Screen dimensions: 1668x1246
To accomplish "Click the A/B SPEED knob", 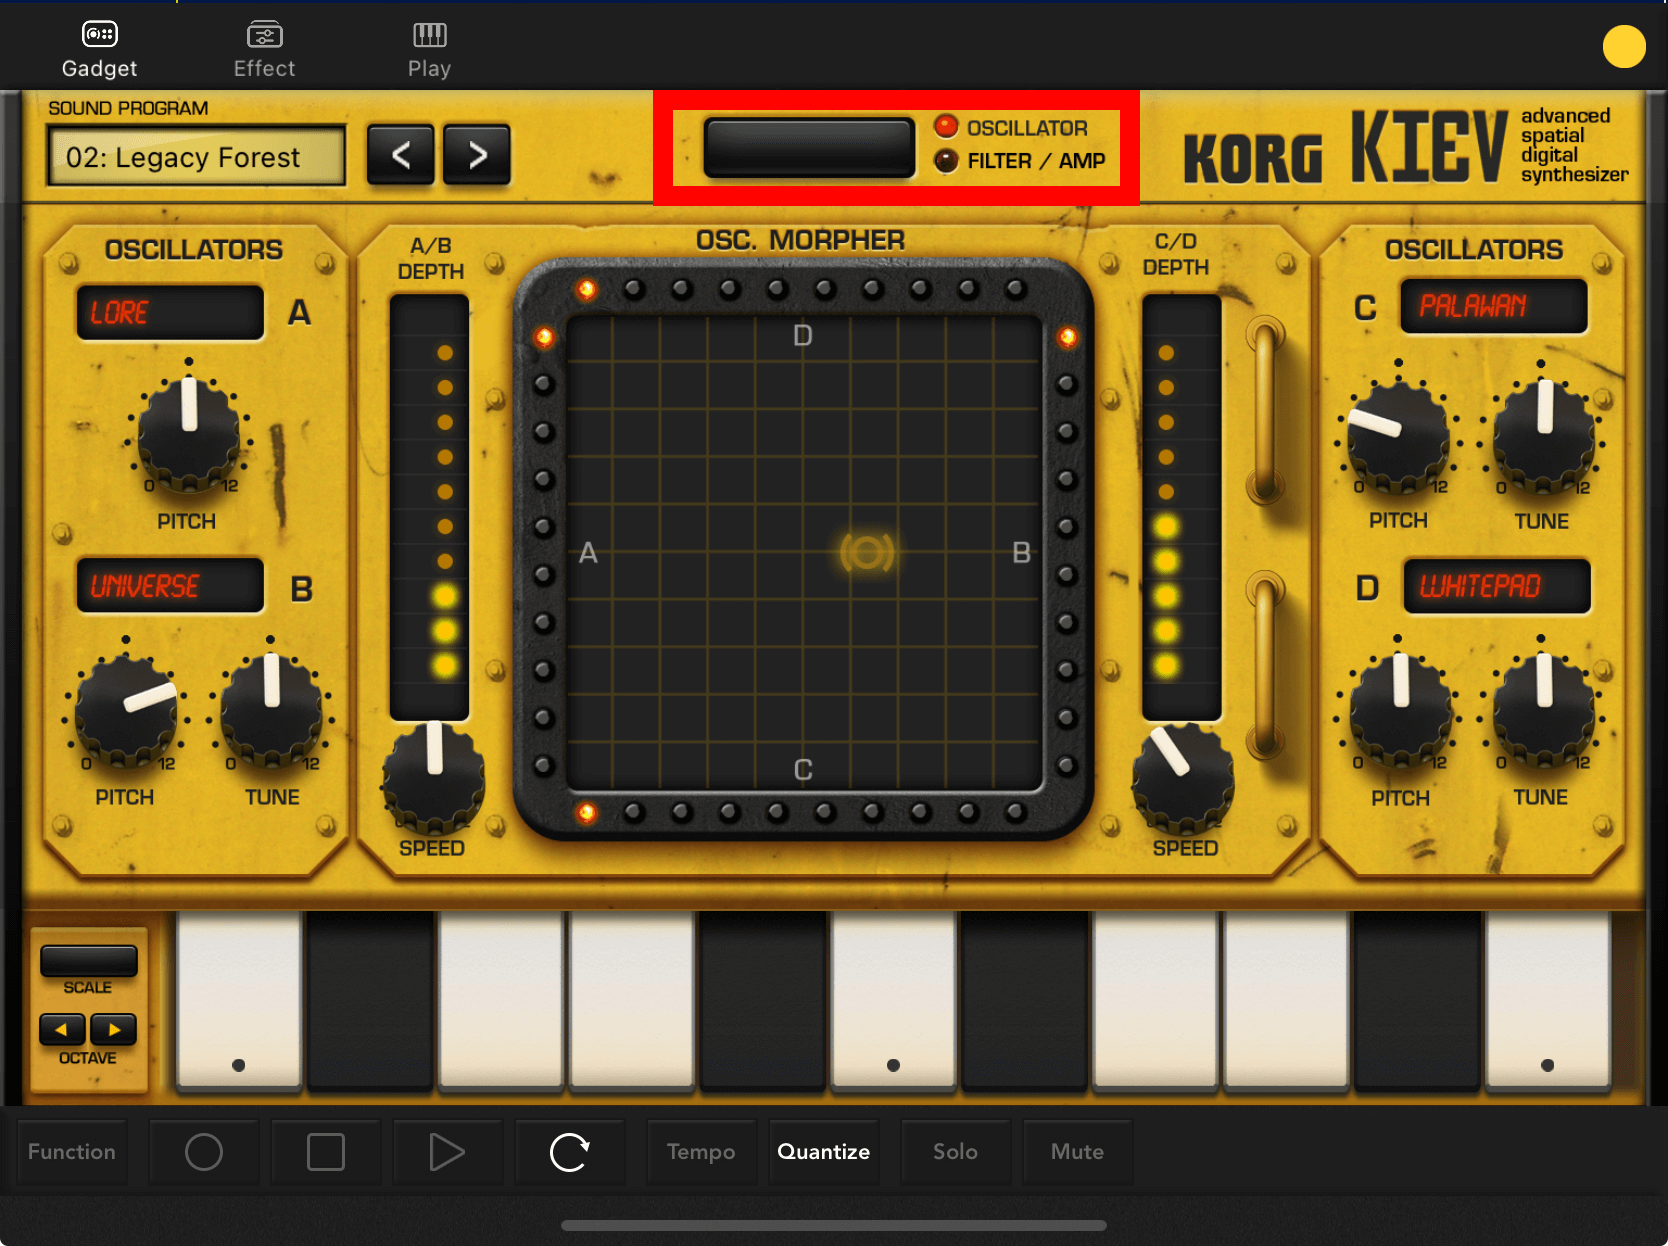I will pyautogui.click(x=434, y=779).
